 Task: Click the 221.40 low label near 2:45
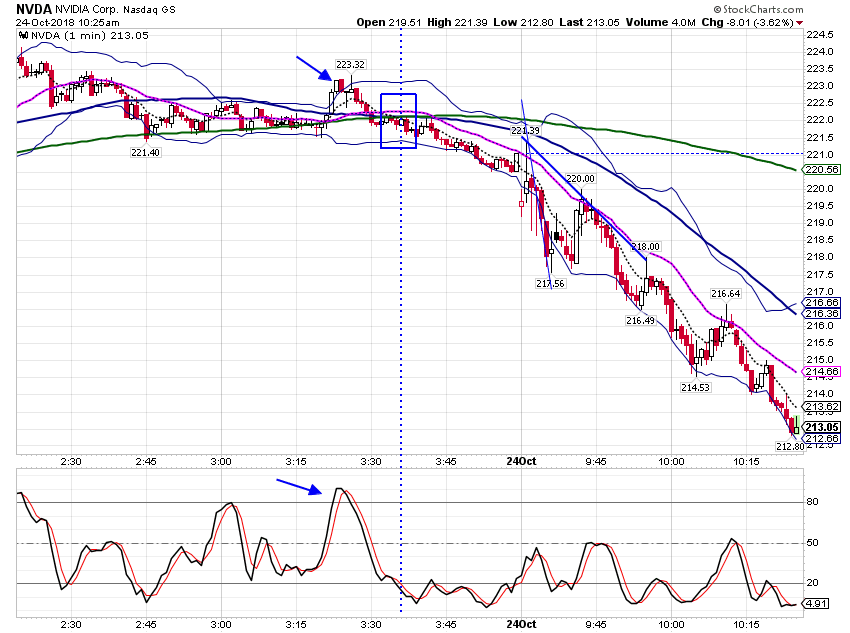click(145, 153)
